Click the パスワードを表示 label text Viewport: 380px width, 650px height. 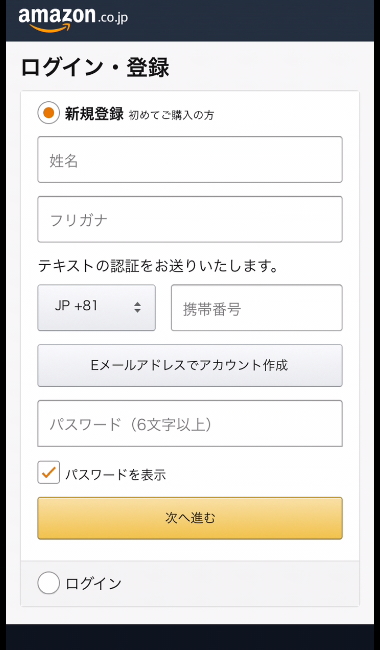point(116,474)
